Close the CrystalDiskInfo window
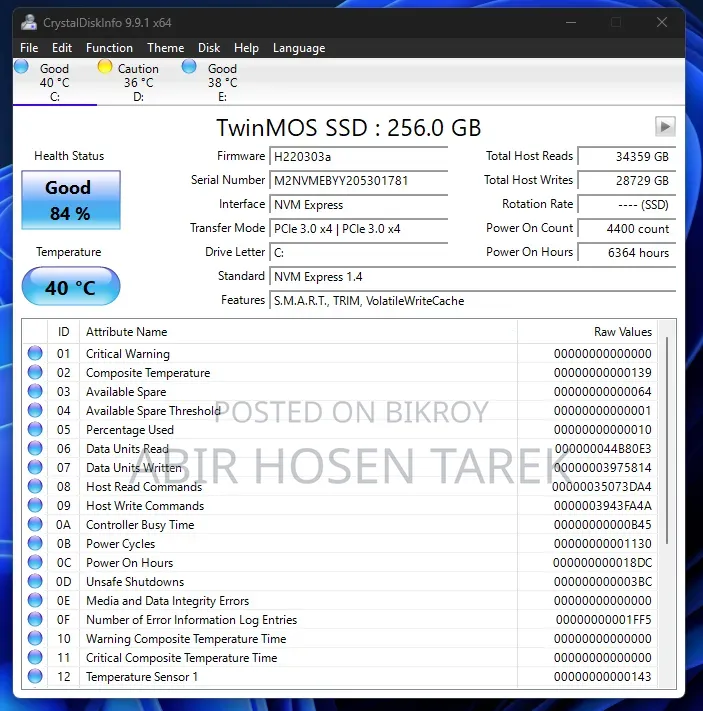This screenshot has width=703, height=711. (662, 22)
